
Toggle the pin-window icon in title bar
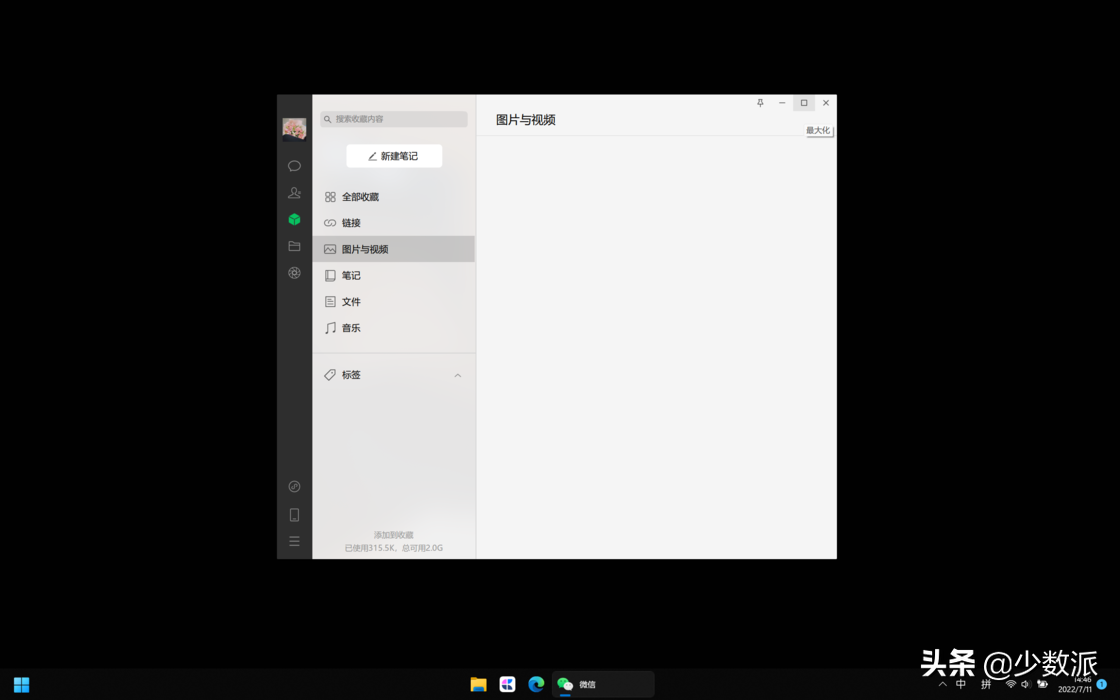[760, 103]
